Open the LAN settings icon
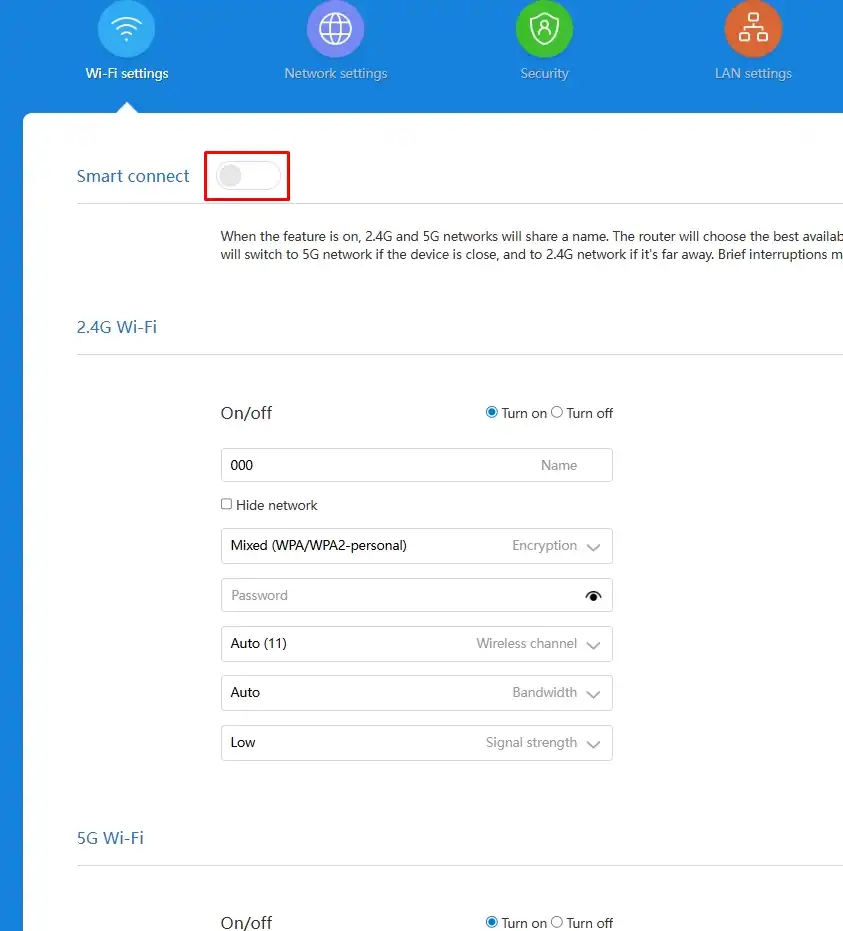 753,30
